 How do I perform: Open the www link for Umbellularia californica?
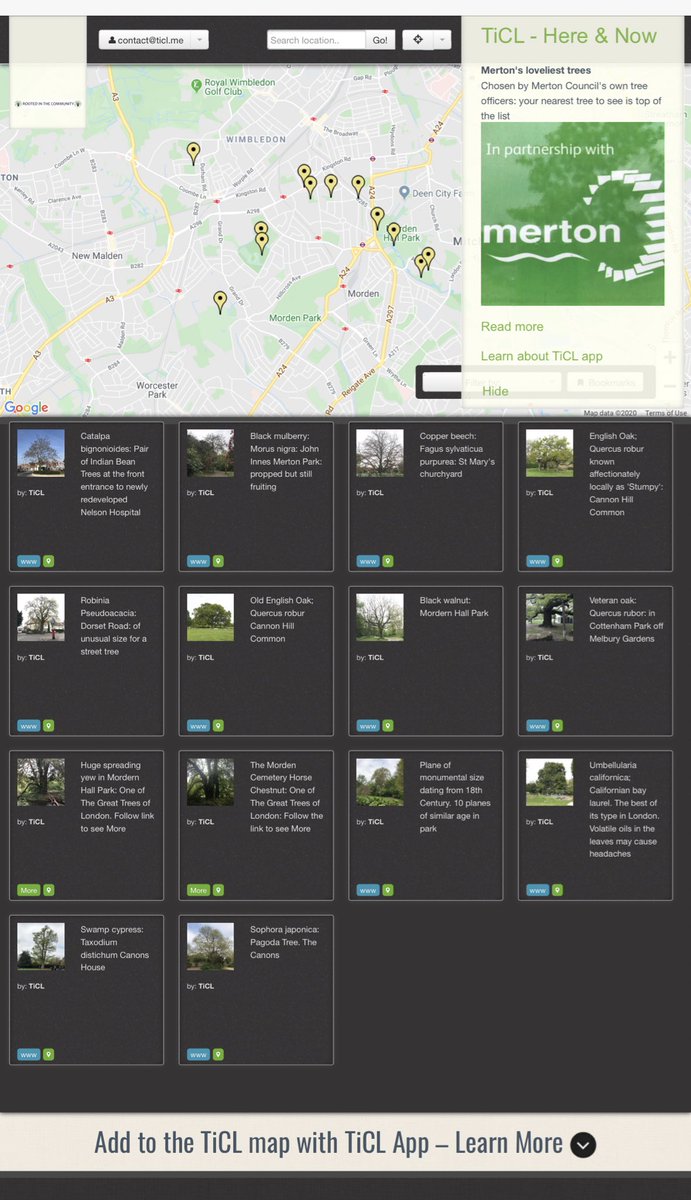pyautogui.click(x=538, y=890)
